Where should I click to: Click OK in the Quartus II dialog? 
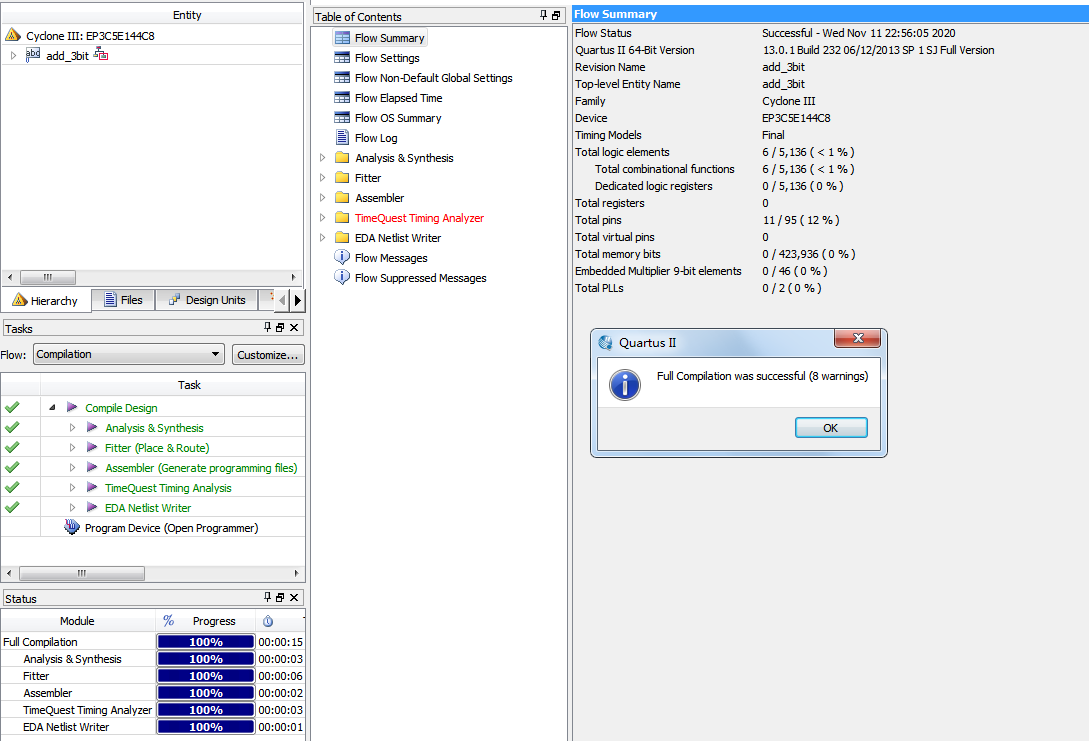[x=831, y=428]
